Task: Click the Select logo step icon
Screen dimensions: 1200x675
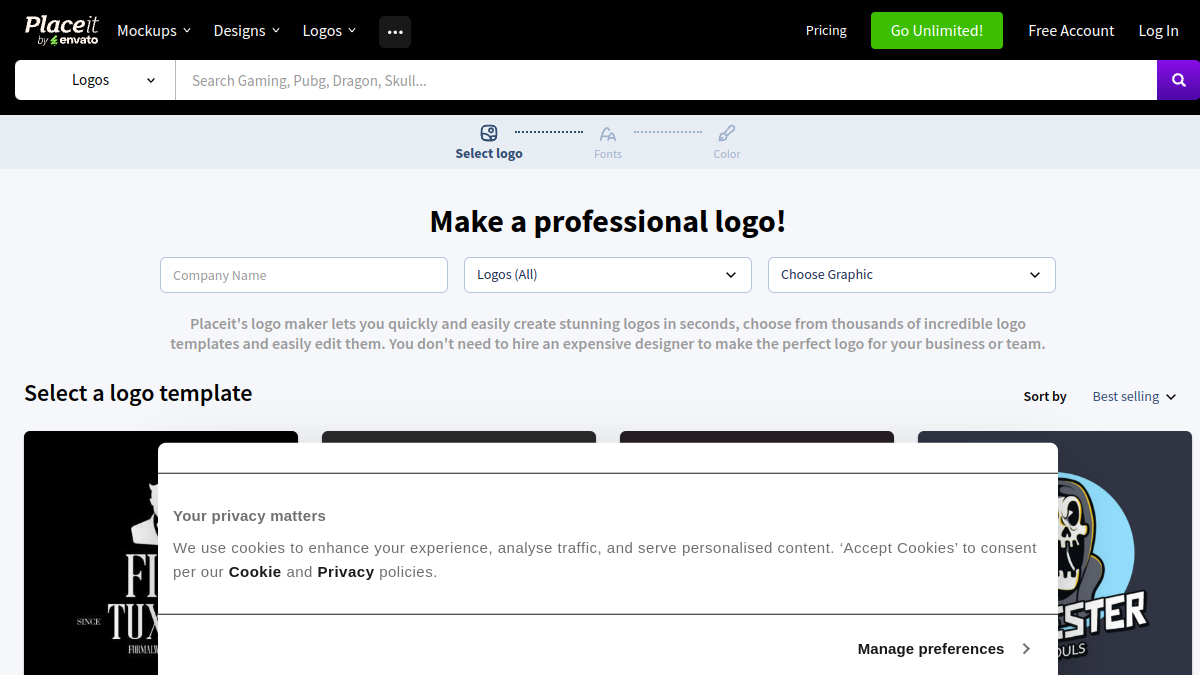Action: pos(489,133)
